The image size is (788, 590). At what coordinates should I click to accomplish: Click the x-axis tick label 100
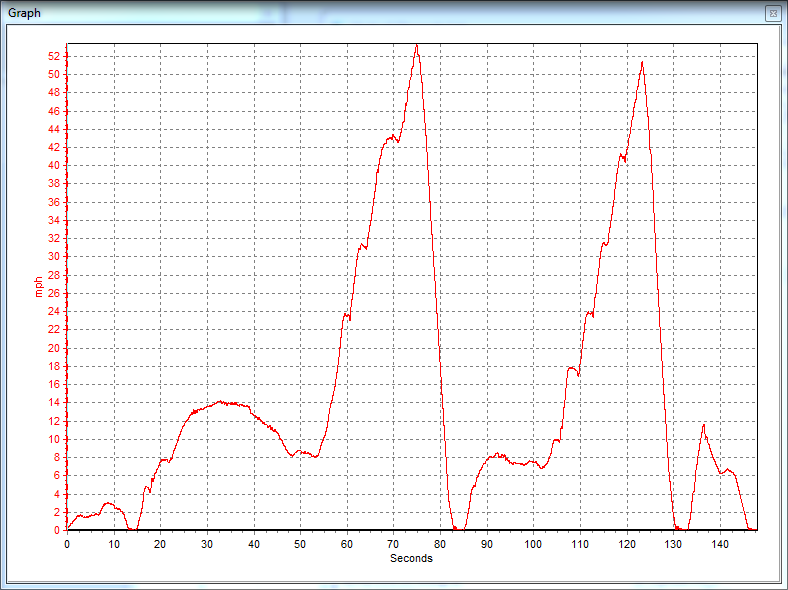[x=533, y=544]
